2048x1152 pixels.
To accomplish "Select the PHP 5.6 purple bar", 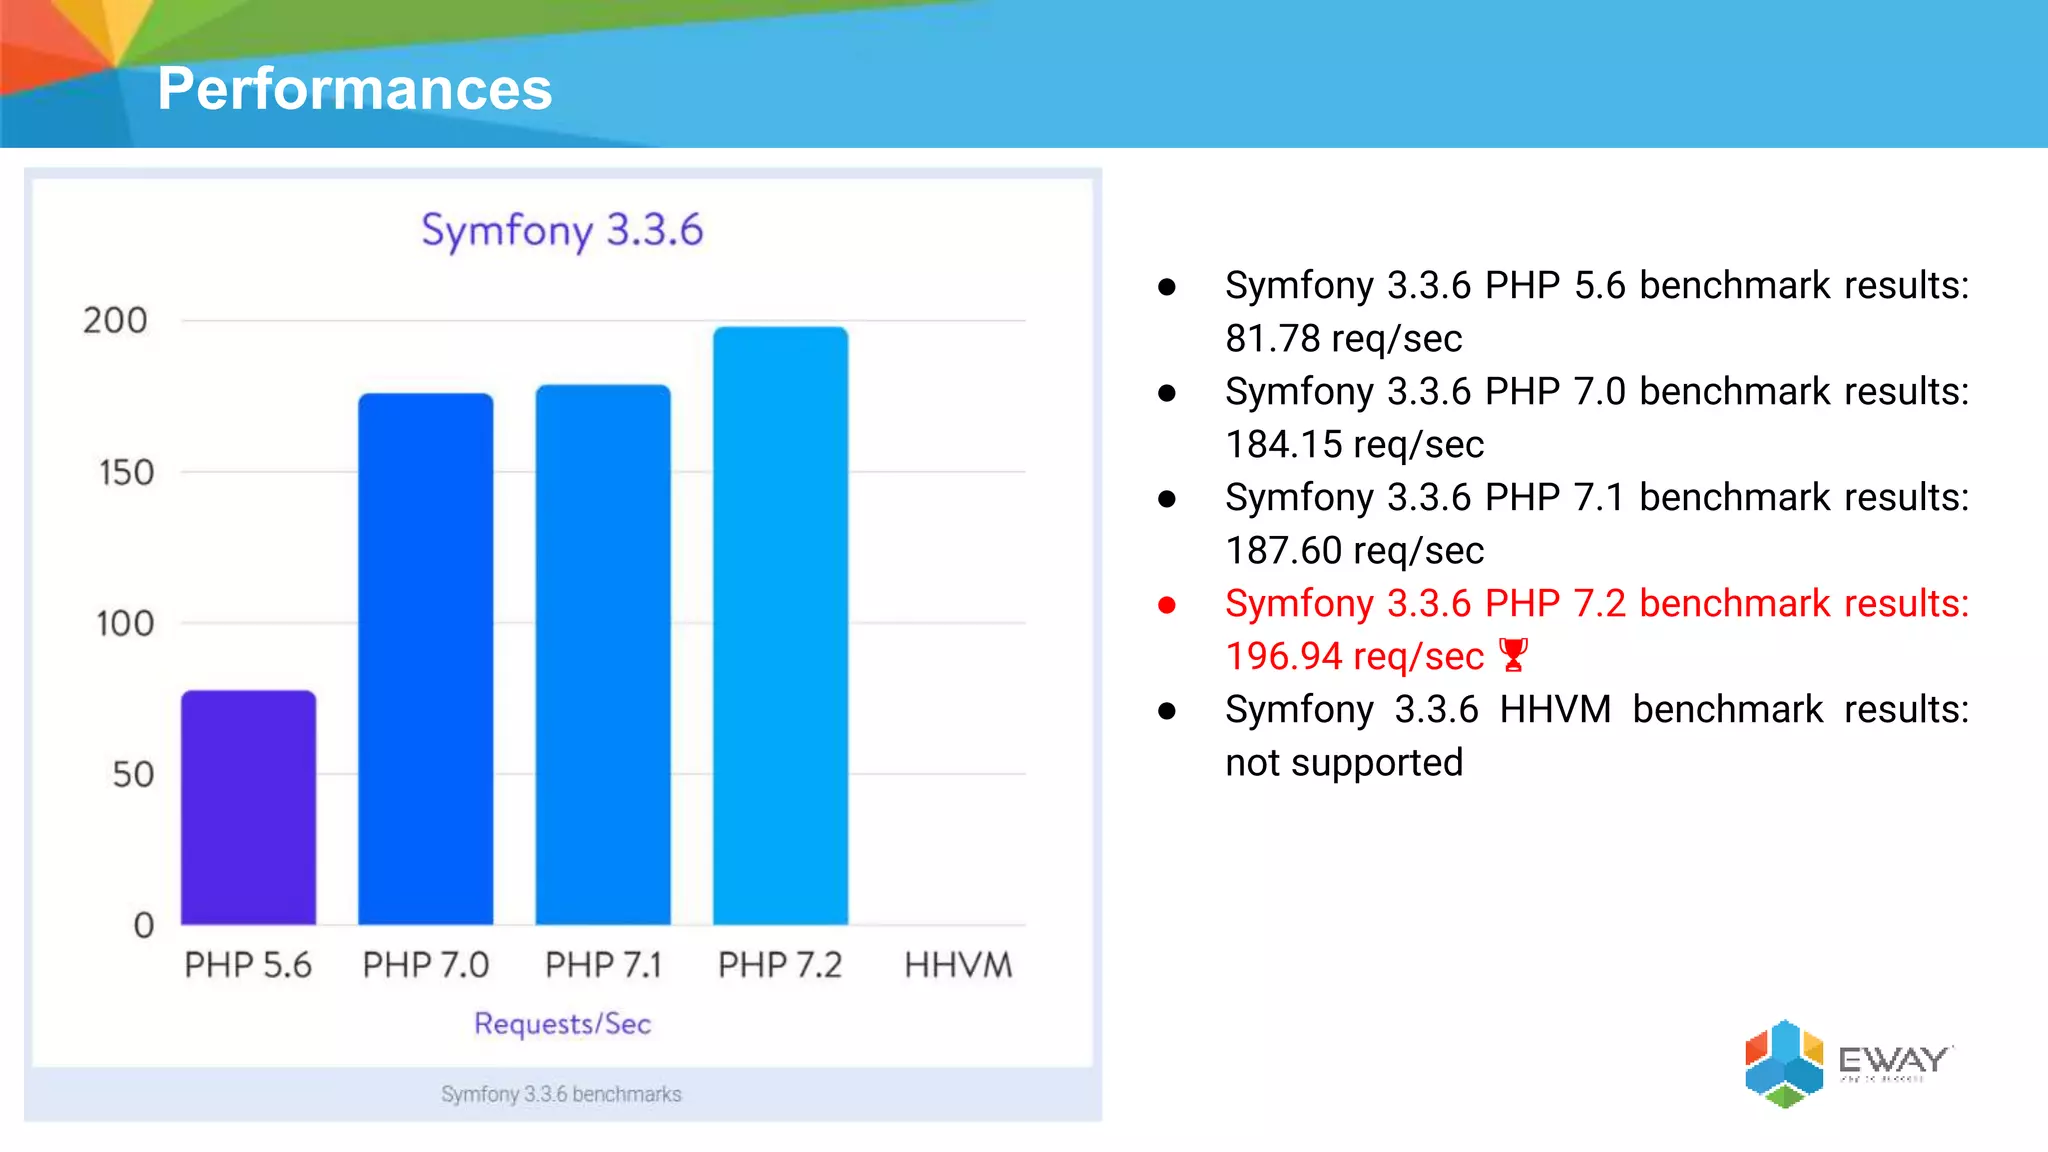I will point(248,807).
